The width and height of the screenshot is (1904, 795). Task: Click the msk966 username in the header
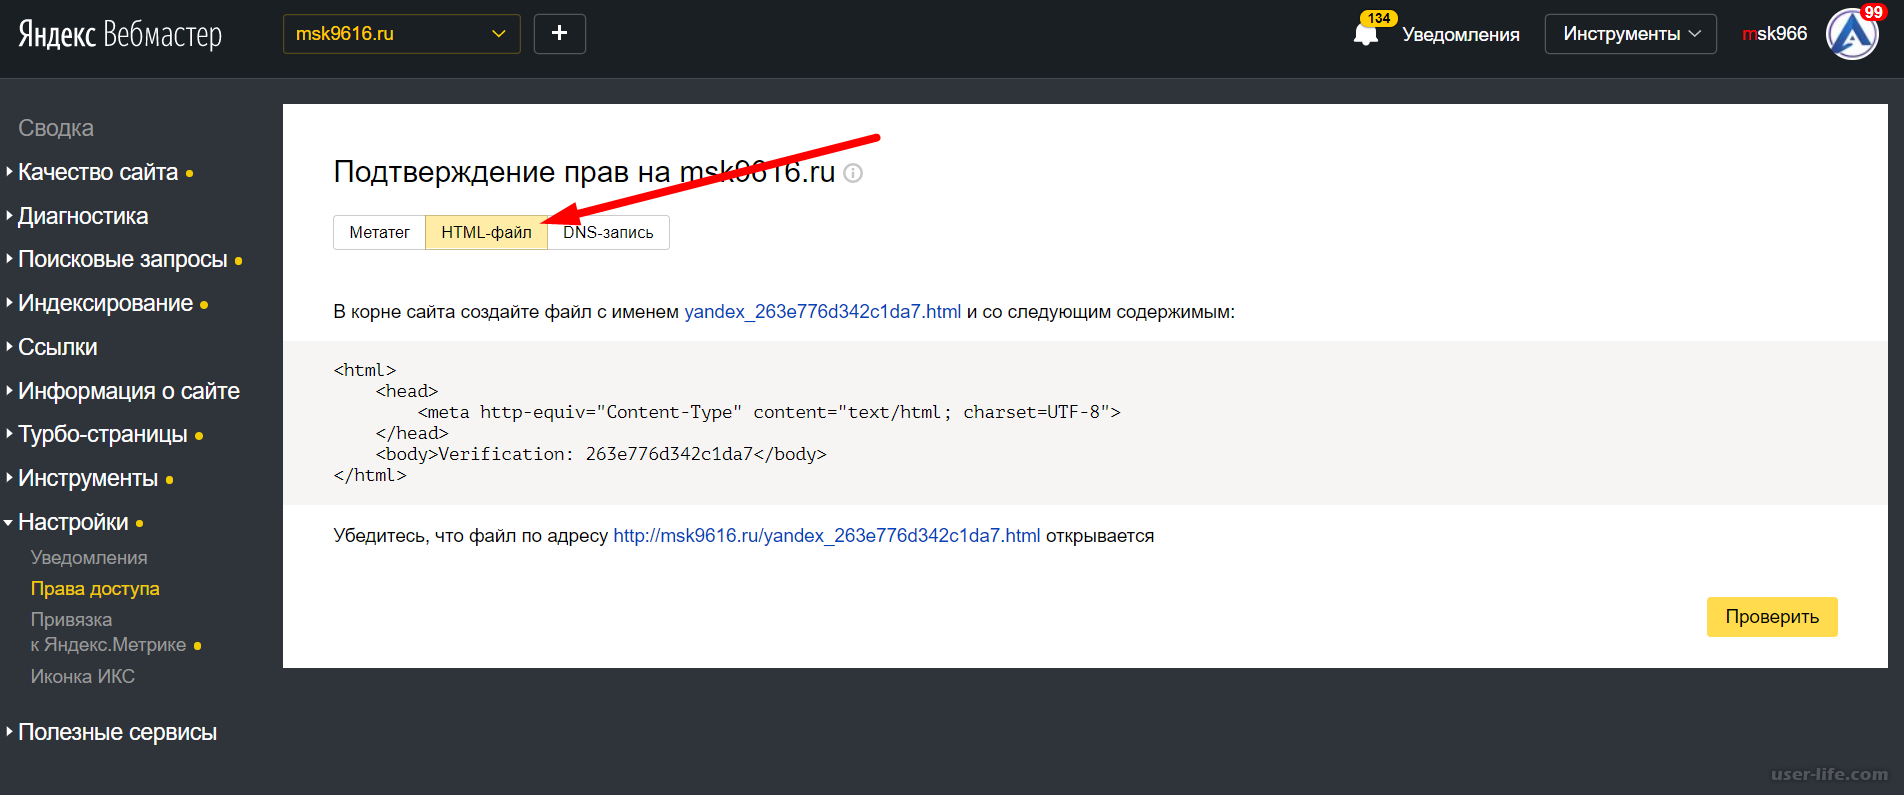pos(1775,34)
